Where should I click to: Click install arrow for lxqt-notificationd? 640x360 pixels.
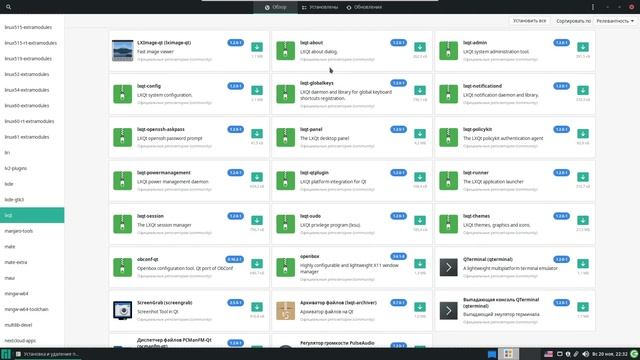(583, 90)
